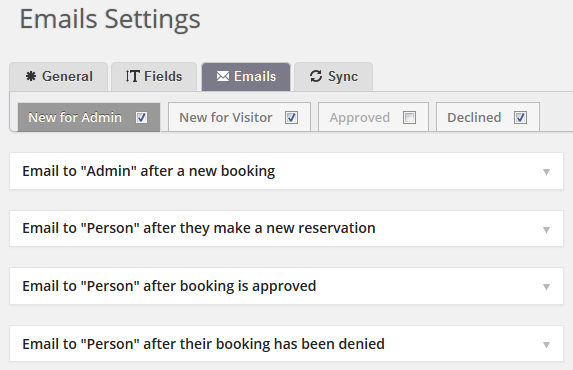Select the New for Visitor sub-tab
Screen dimensions: 573x370
coord(226,118)
